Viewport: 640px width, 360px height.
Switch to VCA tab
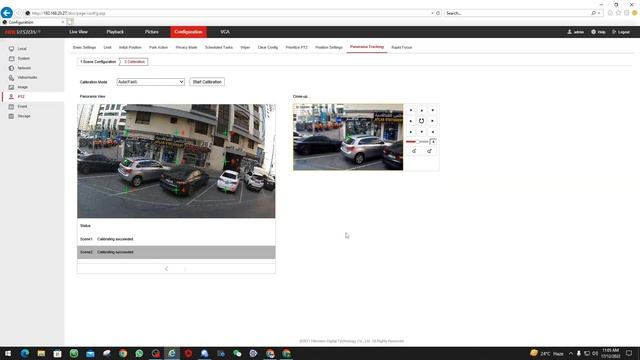point(225,32)
